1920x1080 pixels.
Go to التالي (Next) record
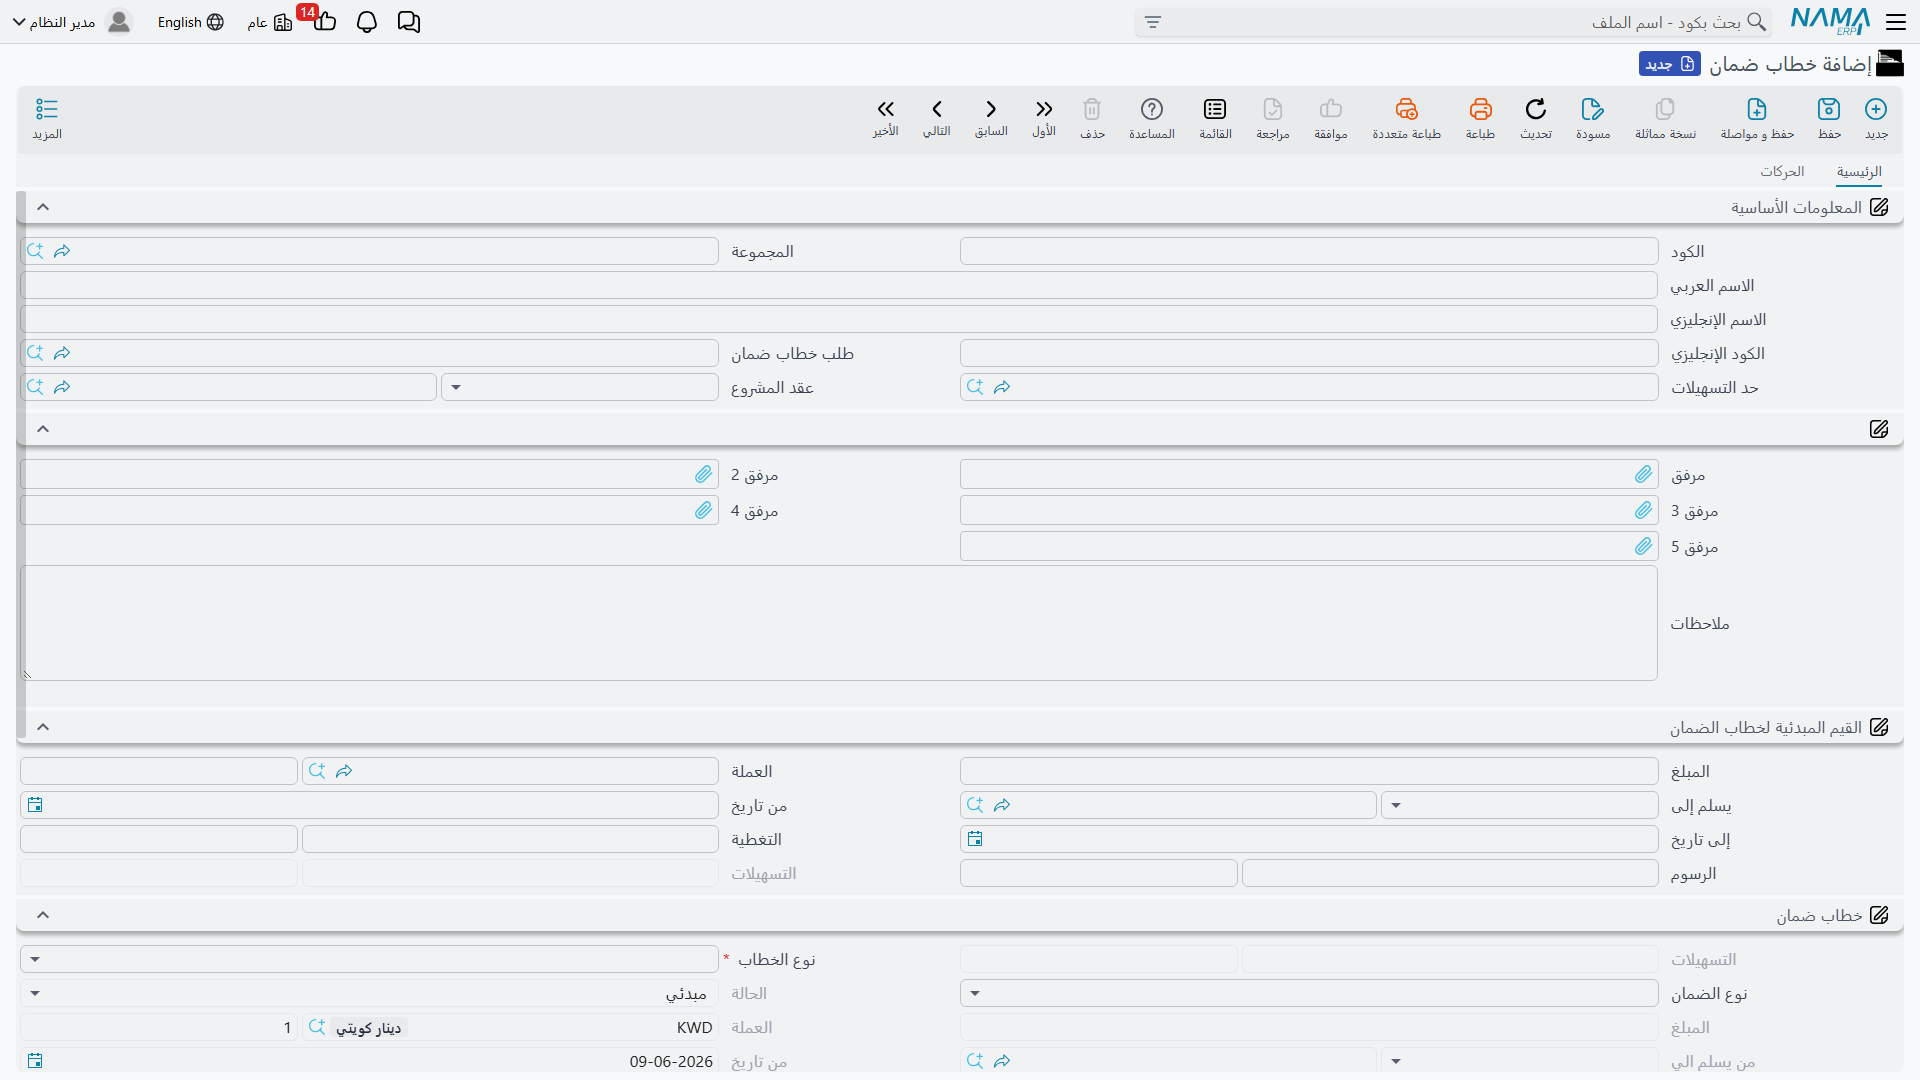coord(937,109)
